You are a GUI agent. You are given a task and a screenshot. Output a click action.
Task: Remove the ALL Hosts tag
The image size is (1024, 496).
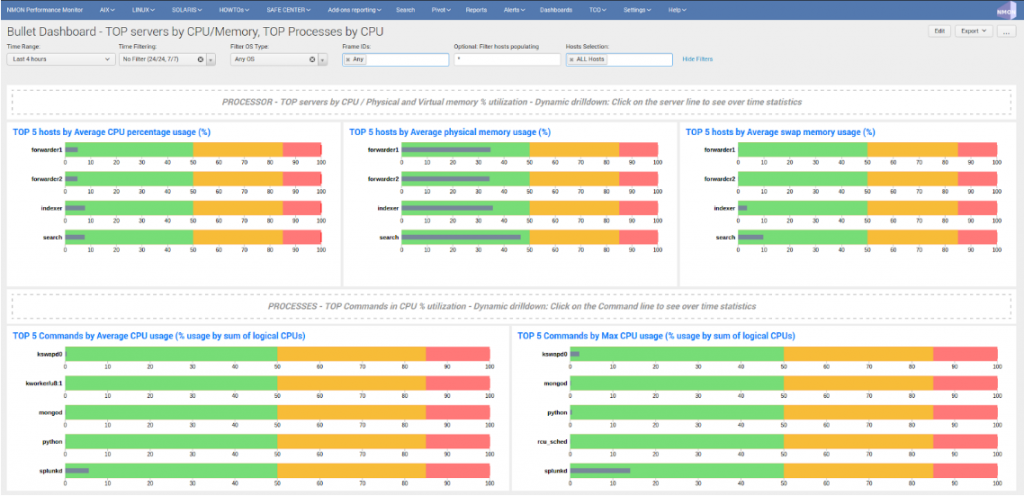click(x=571, y=60)
